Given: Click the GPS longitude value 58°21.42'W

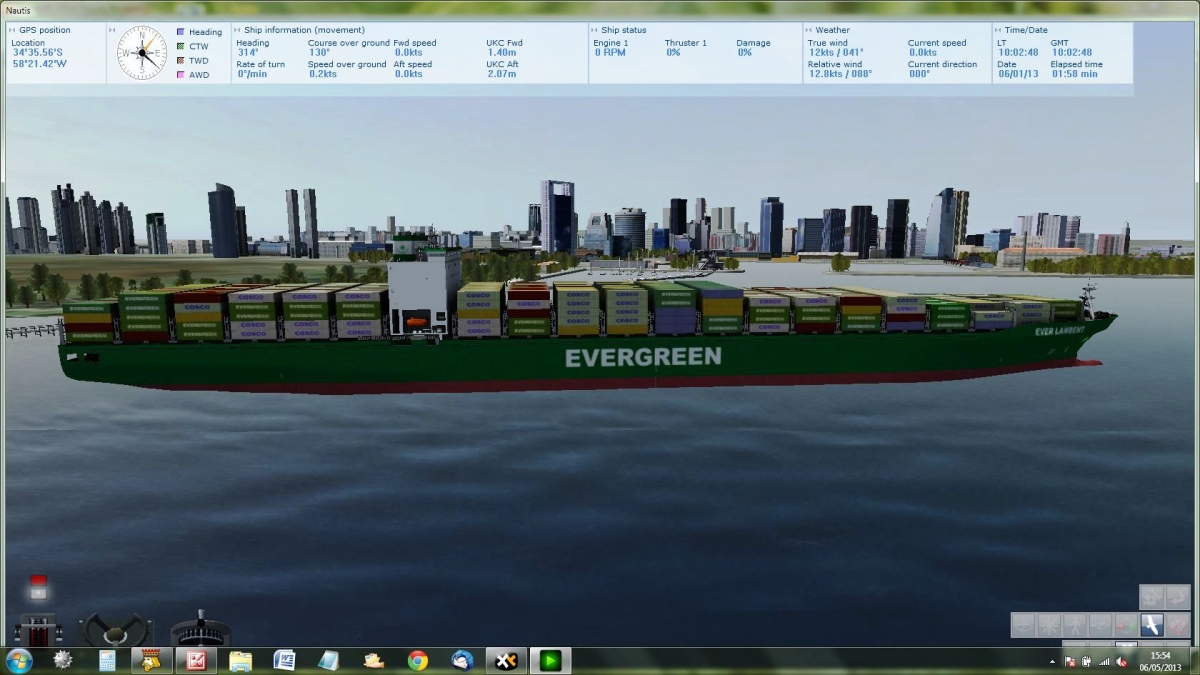Looking at the screenshot, I should click(x=40, y=64).
